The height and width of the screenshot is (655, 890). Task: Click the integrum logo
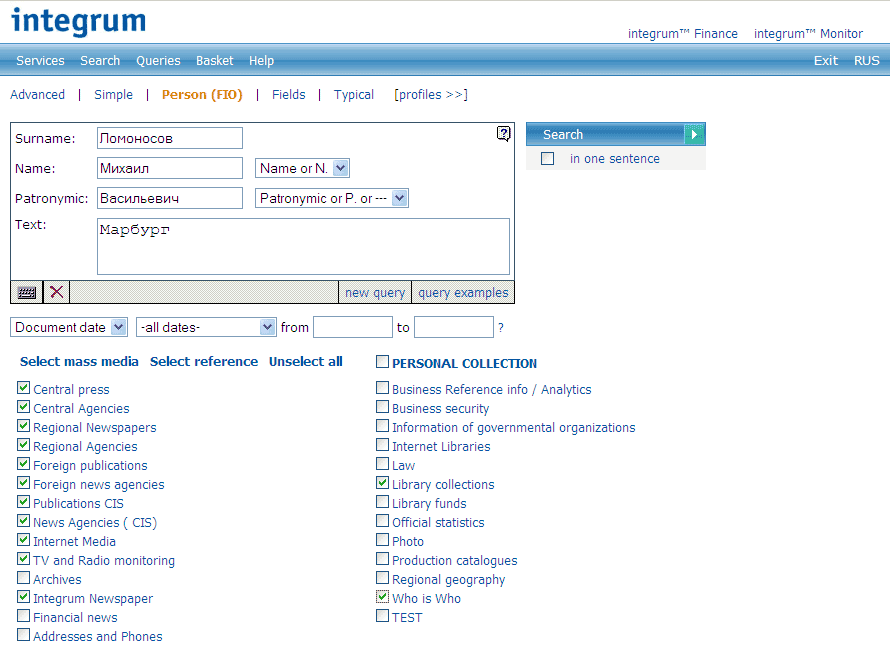[x=78, y=21]
